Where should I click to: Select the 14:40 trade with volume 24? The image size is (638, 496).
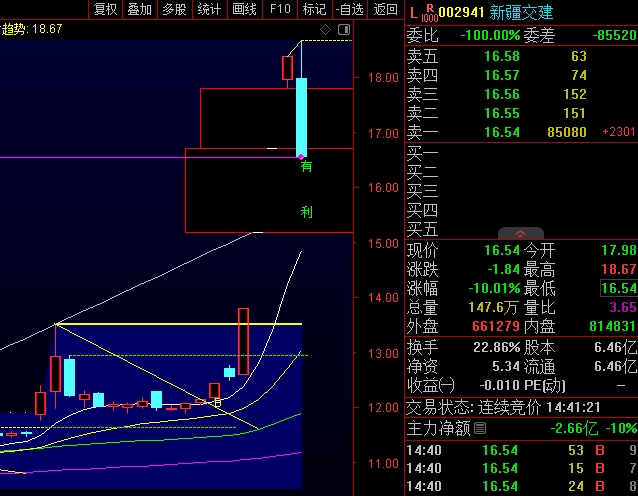click(x=521, y=486)
